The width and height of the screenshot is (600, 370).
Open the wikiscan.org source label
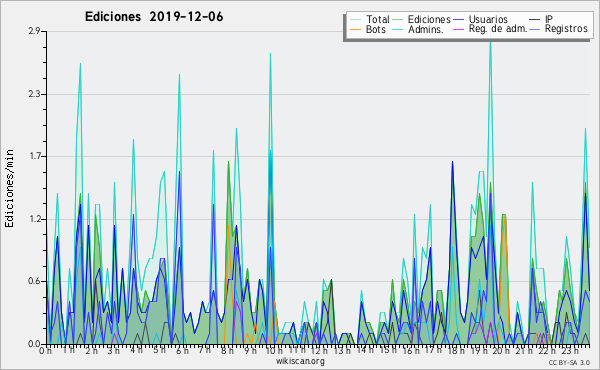(300, 361)
